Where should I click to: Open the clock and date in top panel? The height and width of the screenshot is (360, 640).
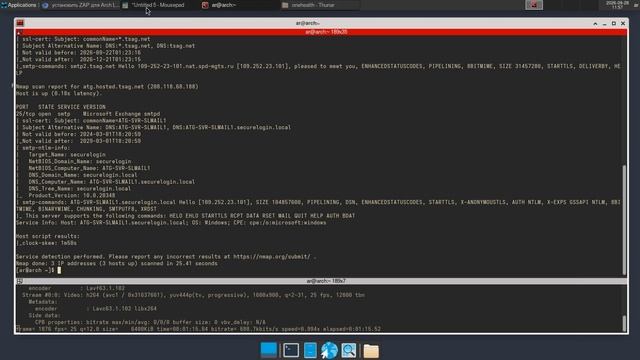pos(617,5)
